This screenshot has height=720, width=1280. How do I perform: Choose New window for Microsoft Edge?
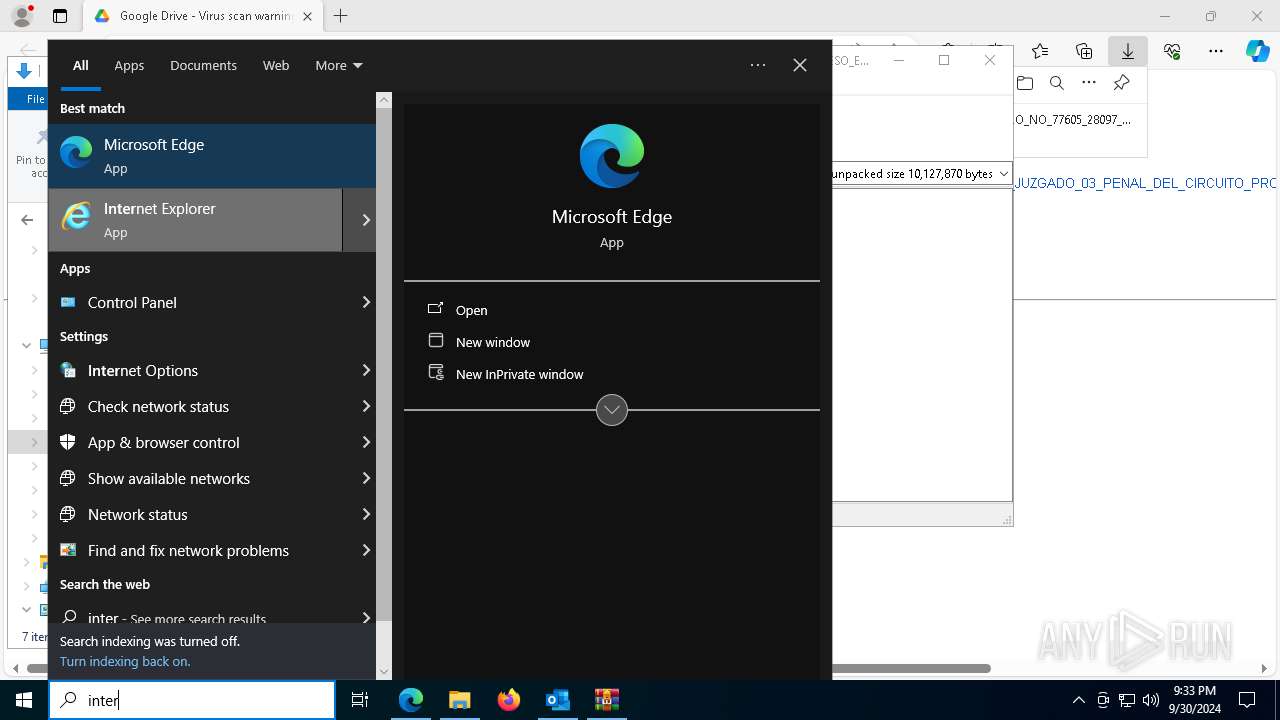(x=480, y=342)
